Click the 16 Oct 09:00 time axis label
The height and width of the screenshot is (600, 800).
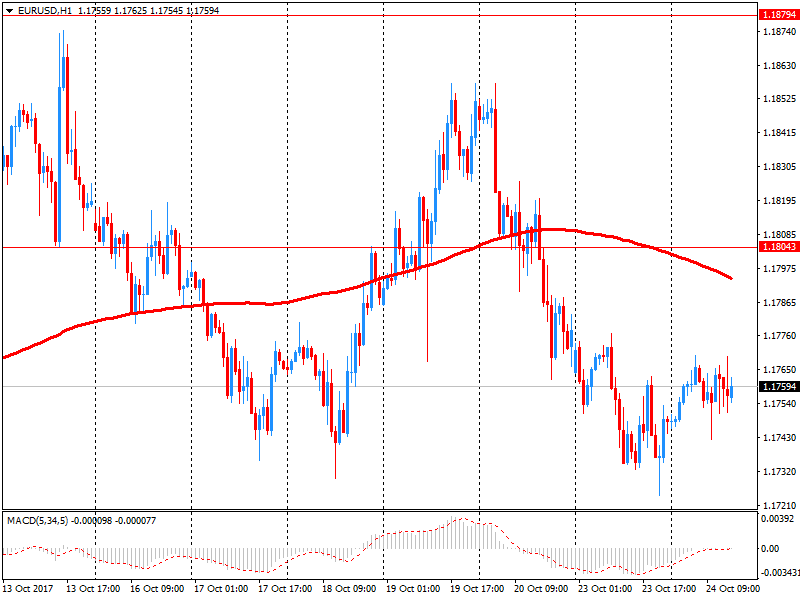157,589
